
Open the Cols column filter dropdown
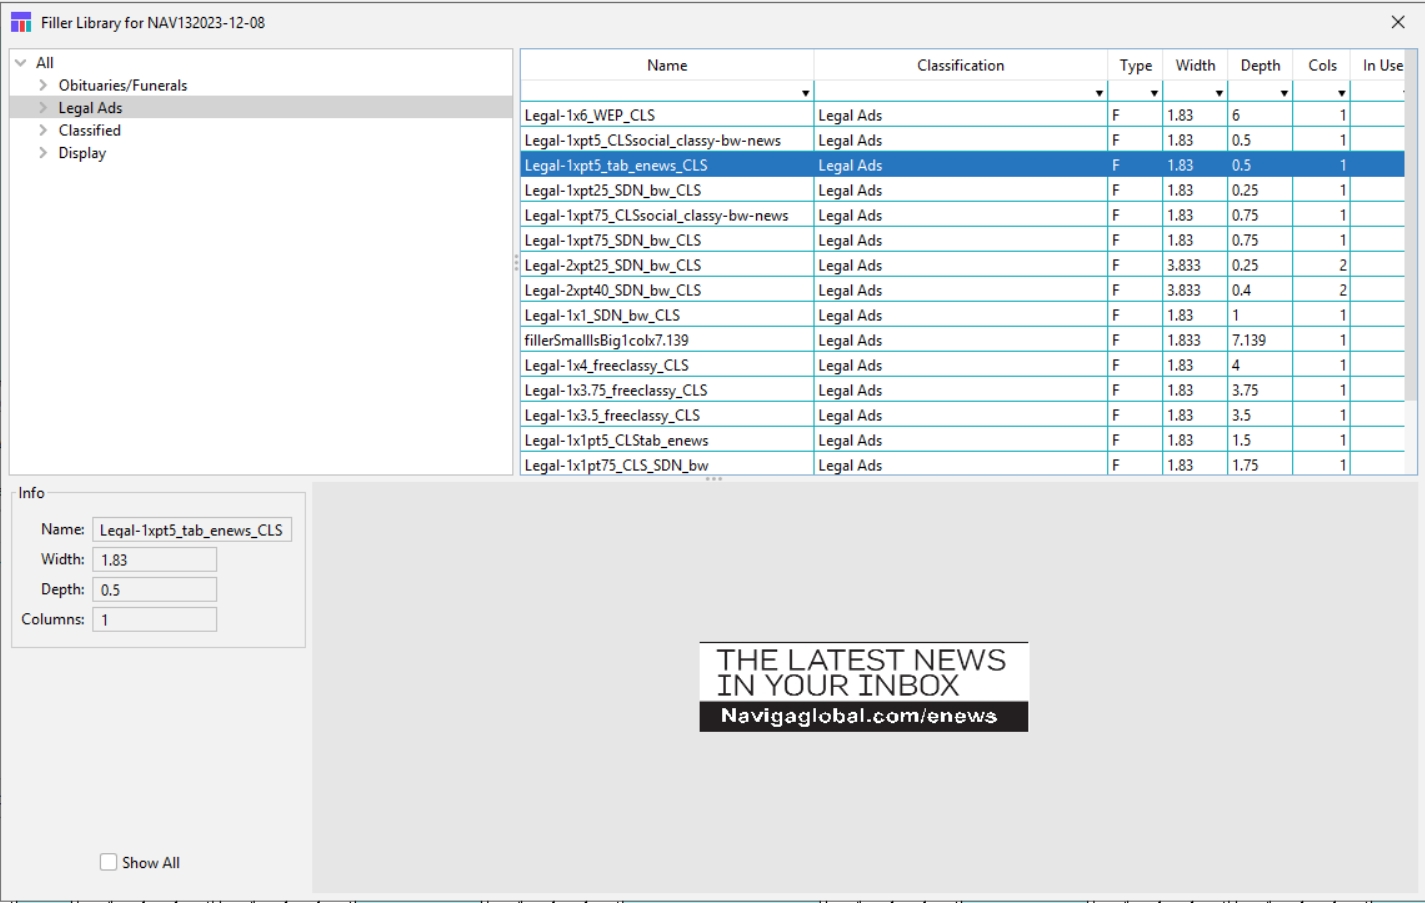[x=1341, y=93]
